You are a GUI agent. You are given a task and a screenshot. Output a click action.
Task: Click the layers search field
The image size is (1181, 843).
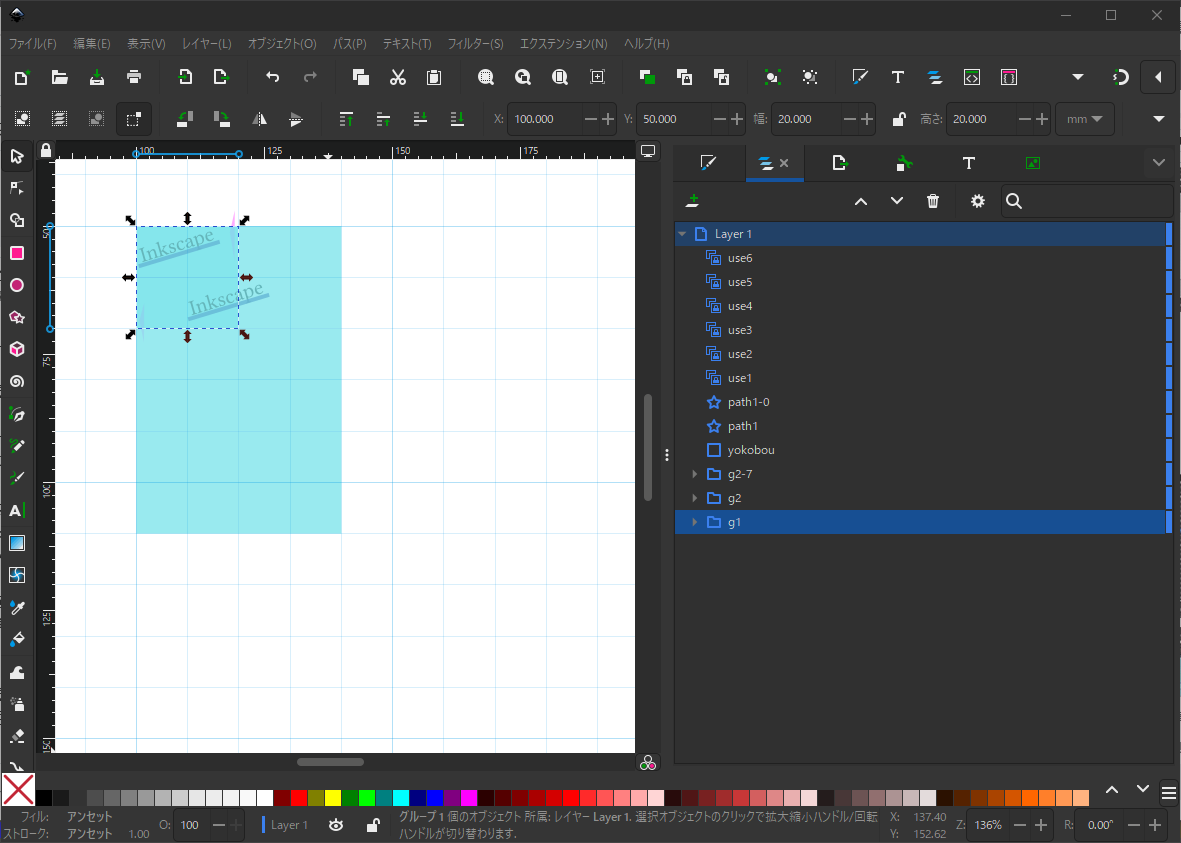coord(1086,201)
